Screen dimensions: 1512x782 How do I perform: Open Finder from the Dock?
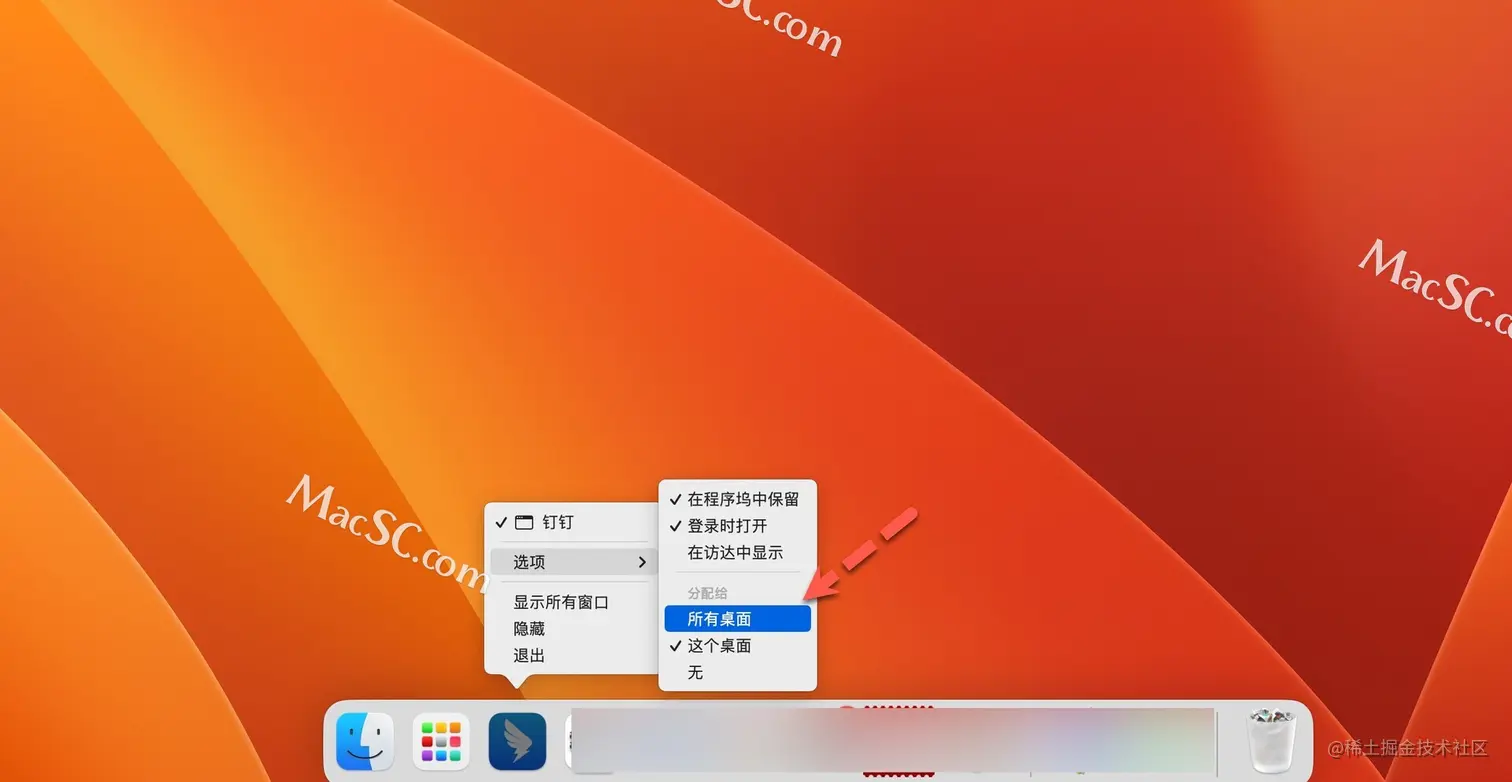pyautogui.click(x=364, y=741)
